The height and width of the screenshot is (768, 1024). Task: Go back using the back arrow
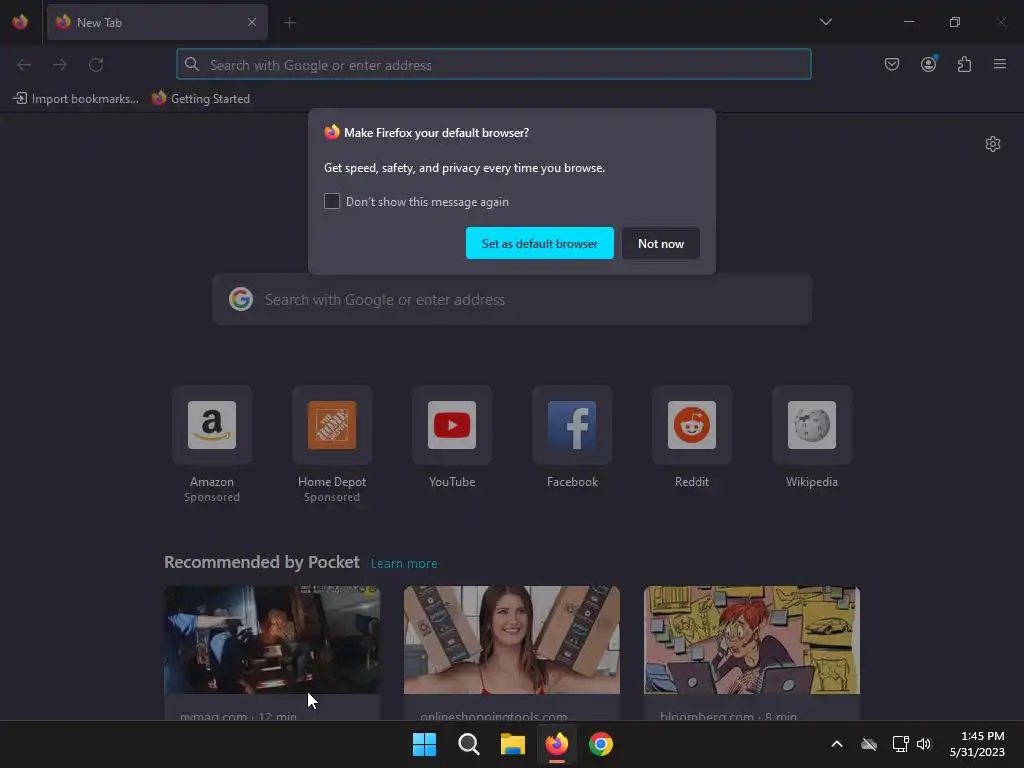click(24, 65)
